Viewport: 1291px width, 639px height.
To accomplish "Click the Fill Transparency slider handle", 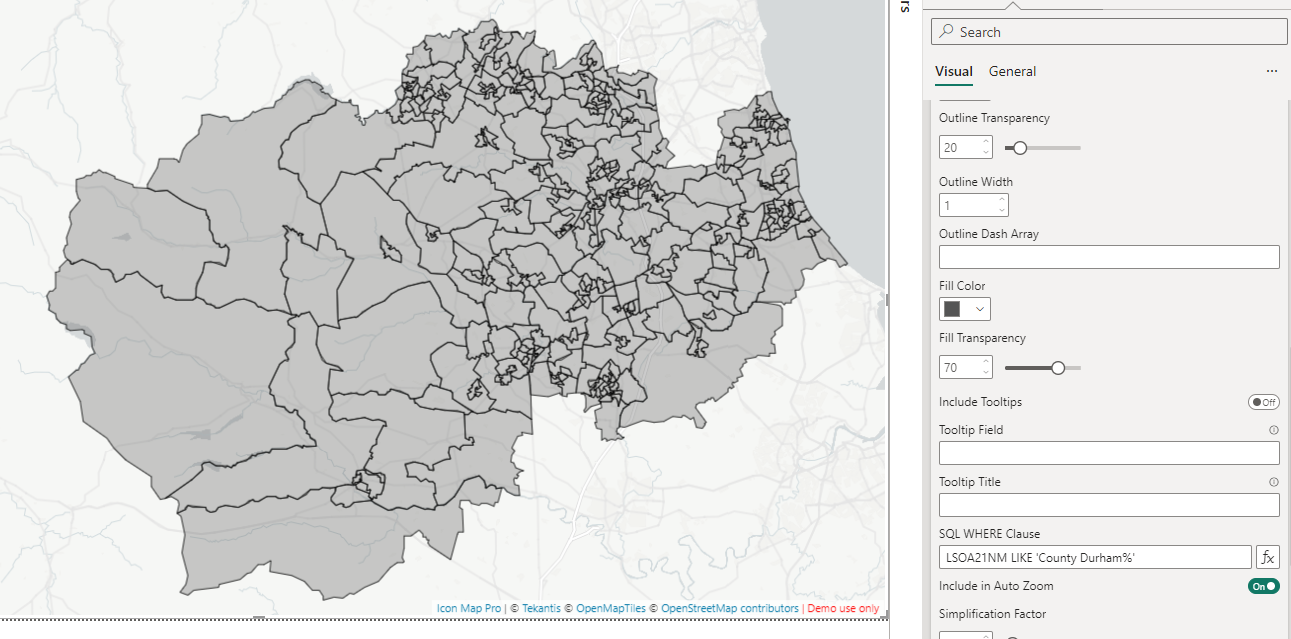I will click(x=1058, y=368).
